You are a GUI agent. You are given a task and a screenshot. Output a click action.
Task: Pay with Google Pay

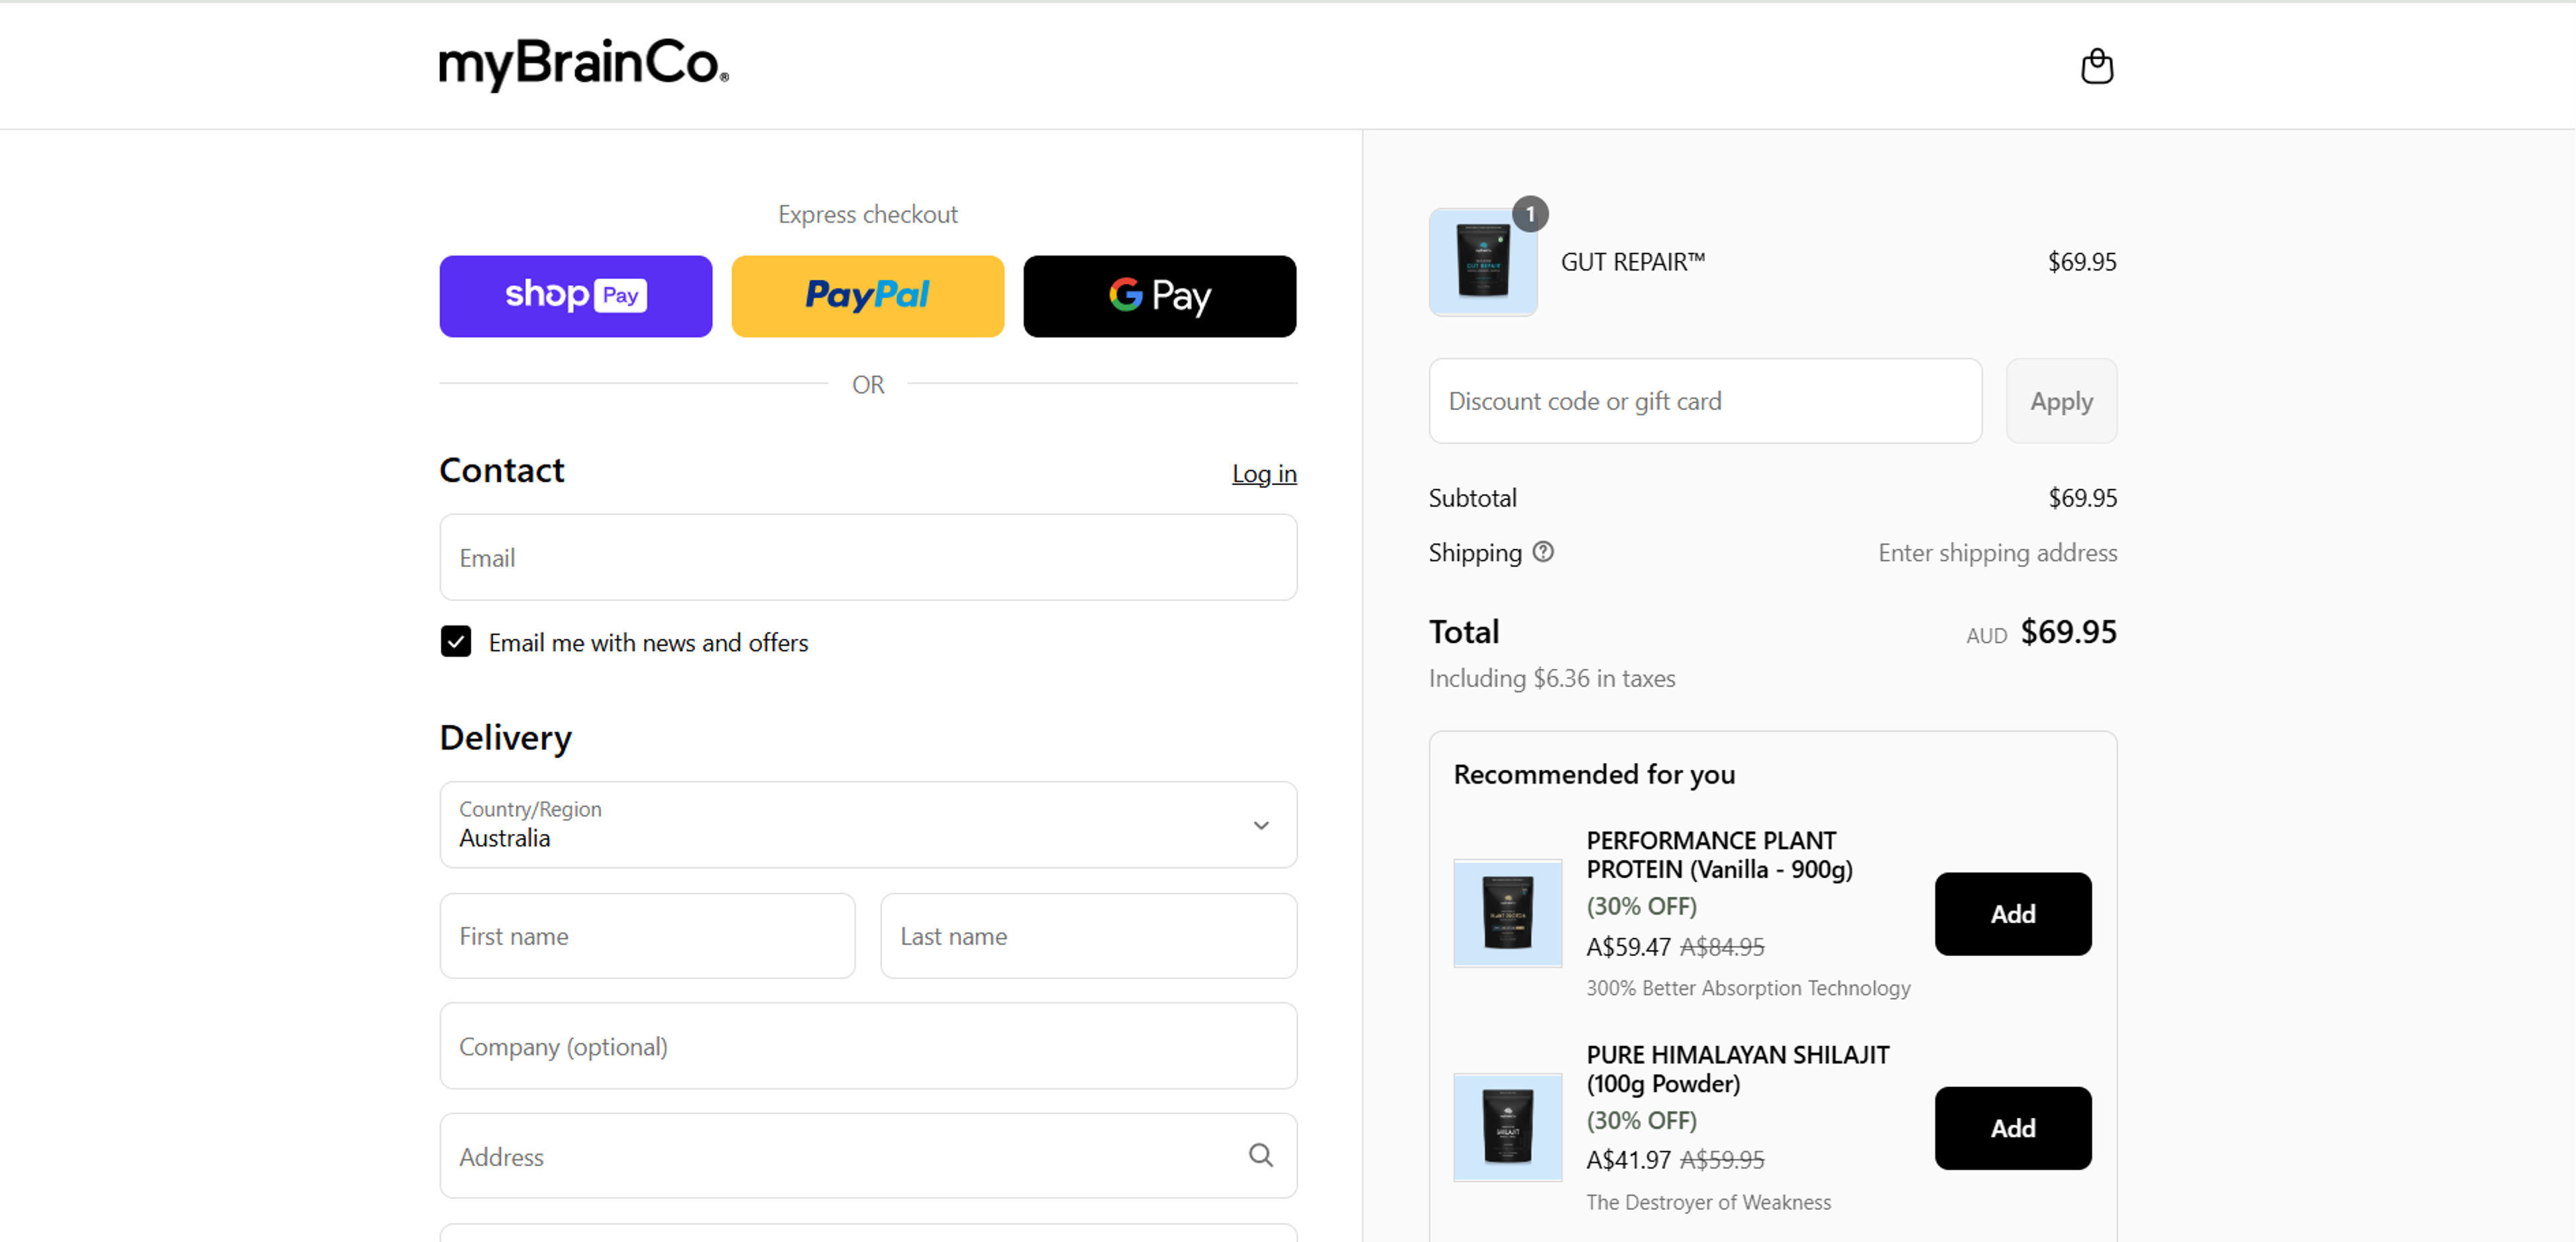point(1159,296)
